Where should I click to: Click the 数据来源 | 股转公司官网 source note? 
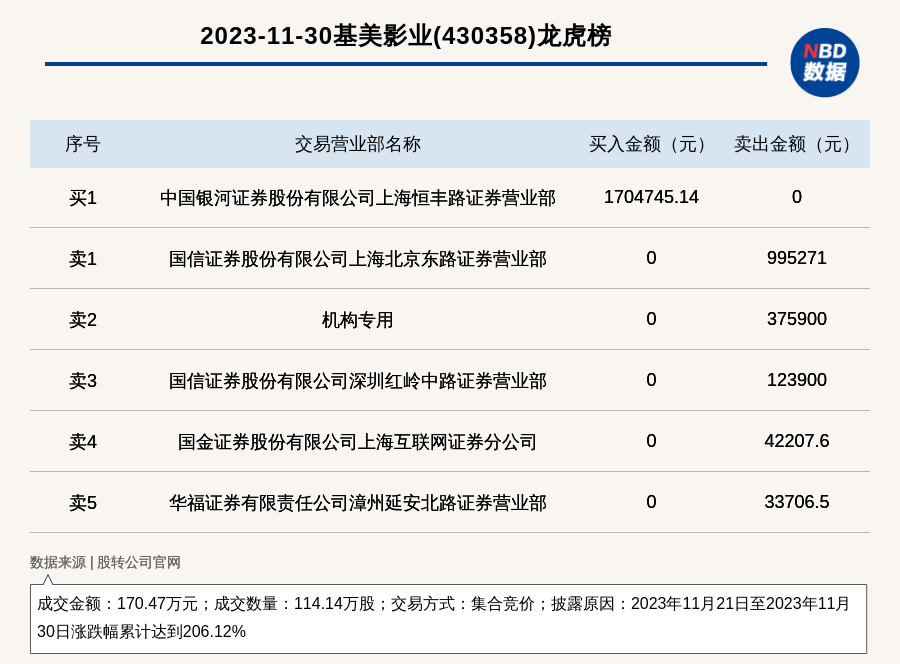(105, 562)
